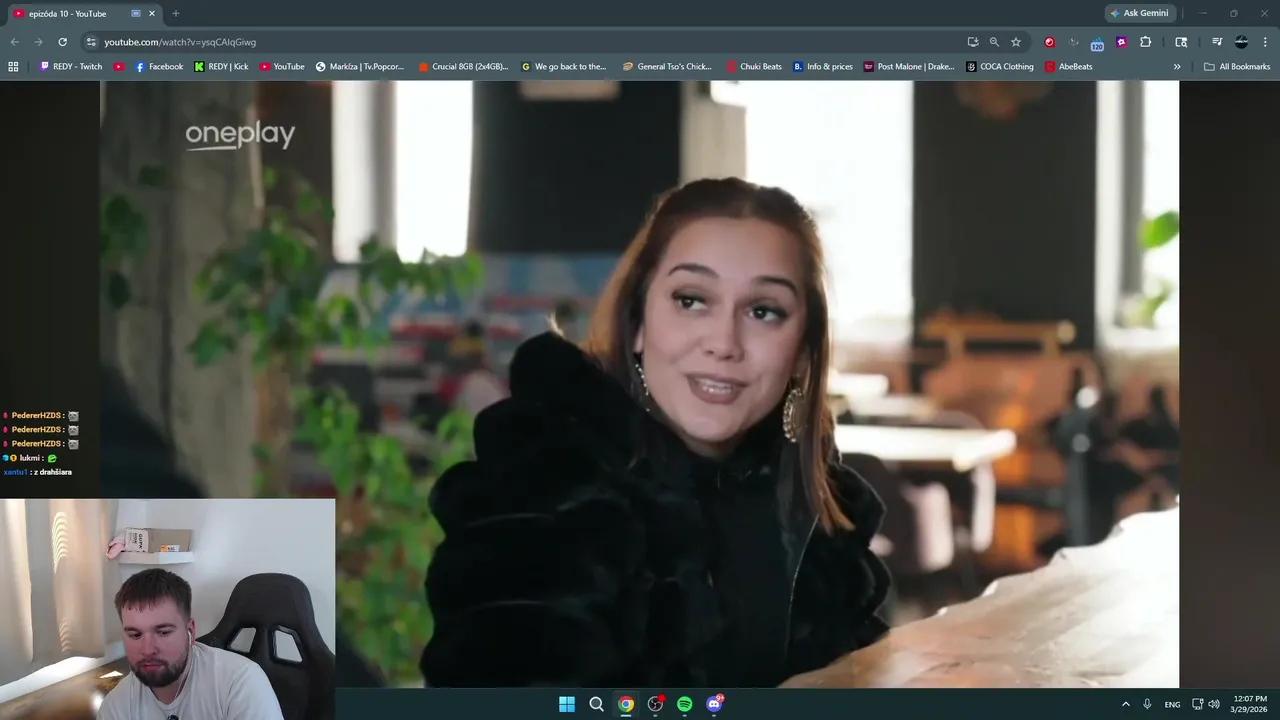Open Windows taskbar search

(596, 704)
